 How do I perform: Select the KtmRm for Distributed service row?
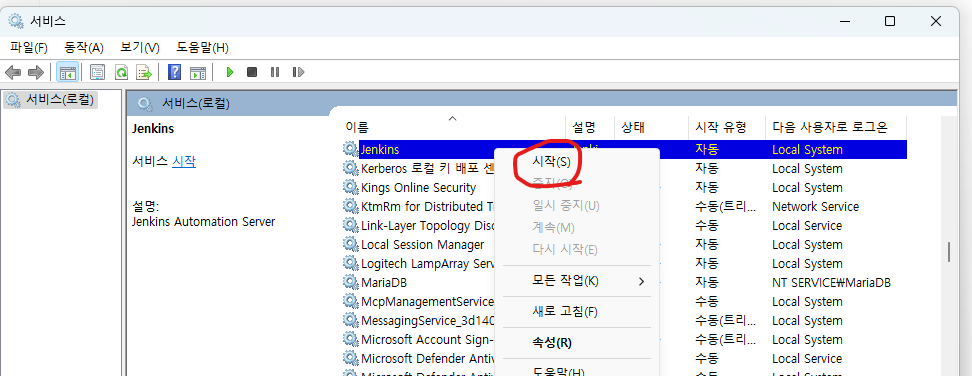click(x=625, y=206)
